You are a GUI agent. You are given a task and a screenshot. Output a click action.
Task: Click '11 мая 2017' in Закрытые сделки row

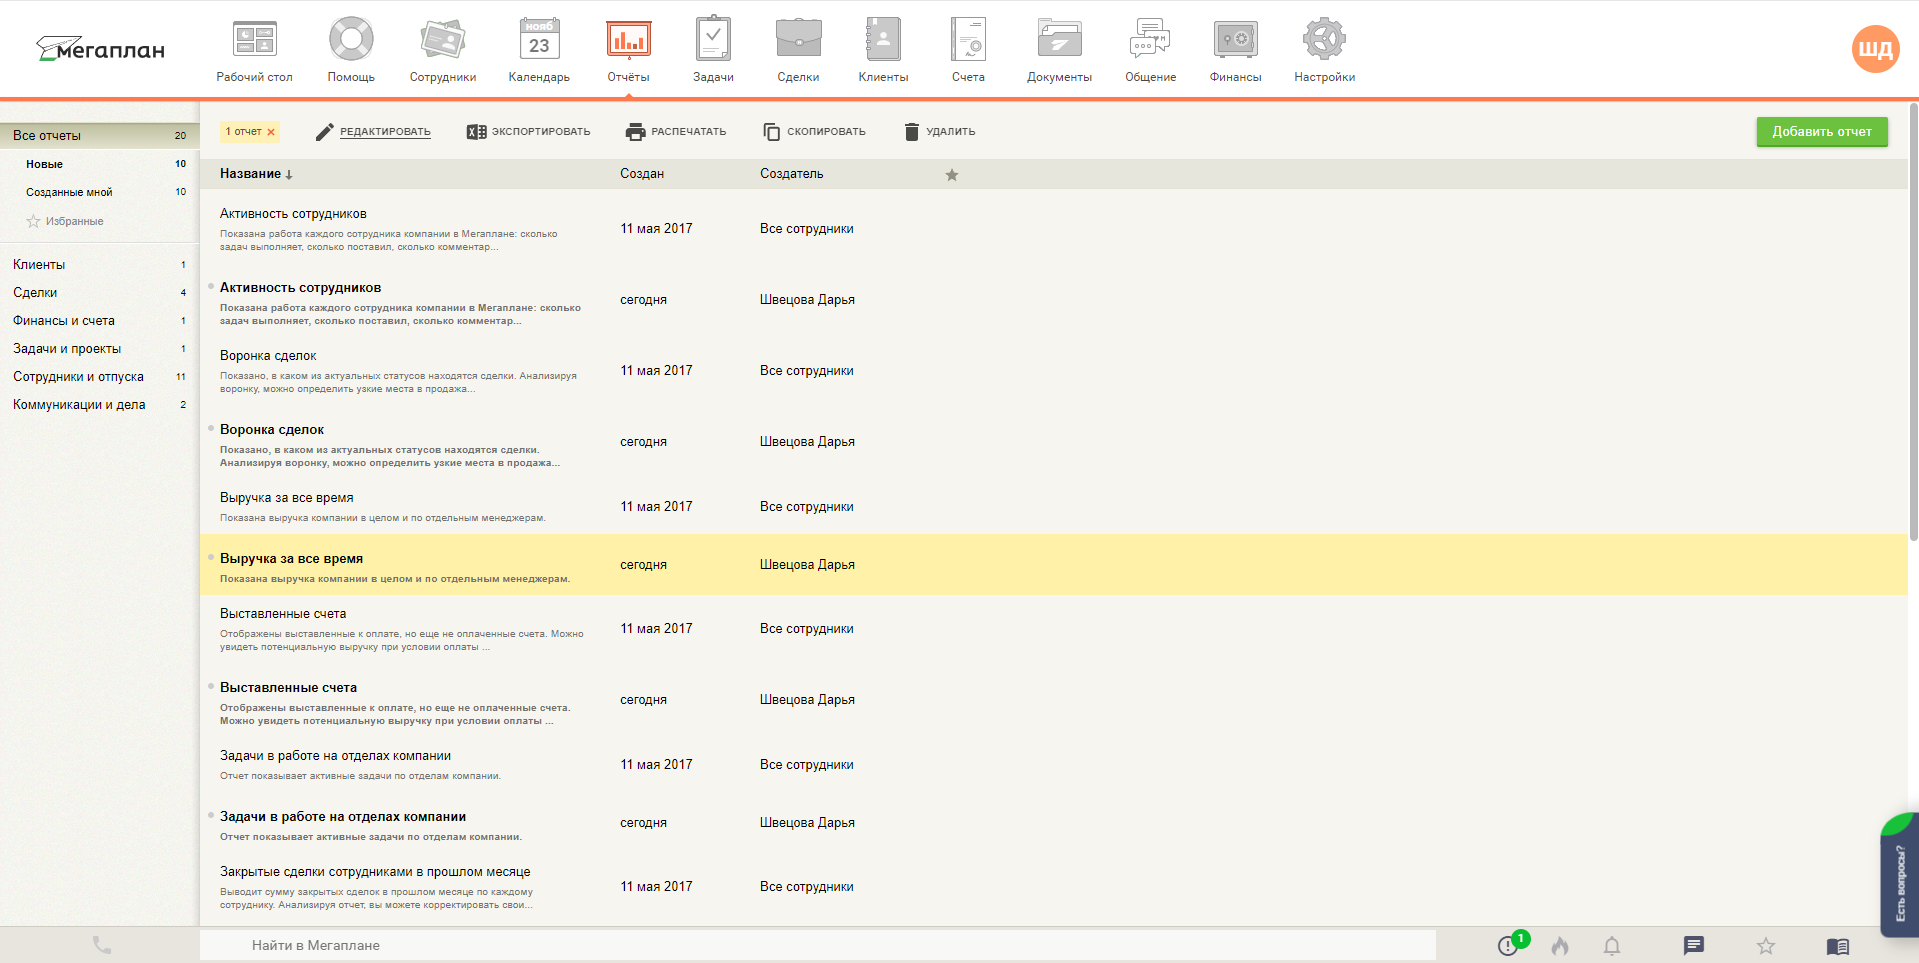(656, 887)
